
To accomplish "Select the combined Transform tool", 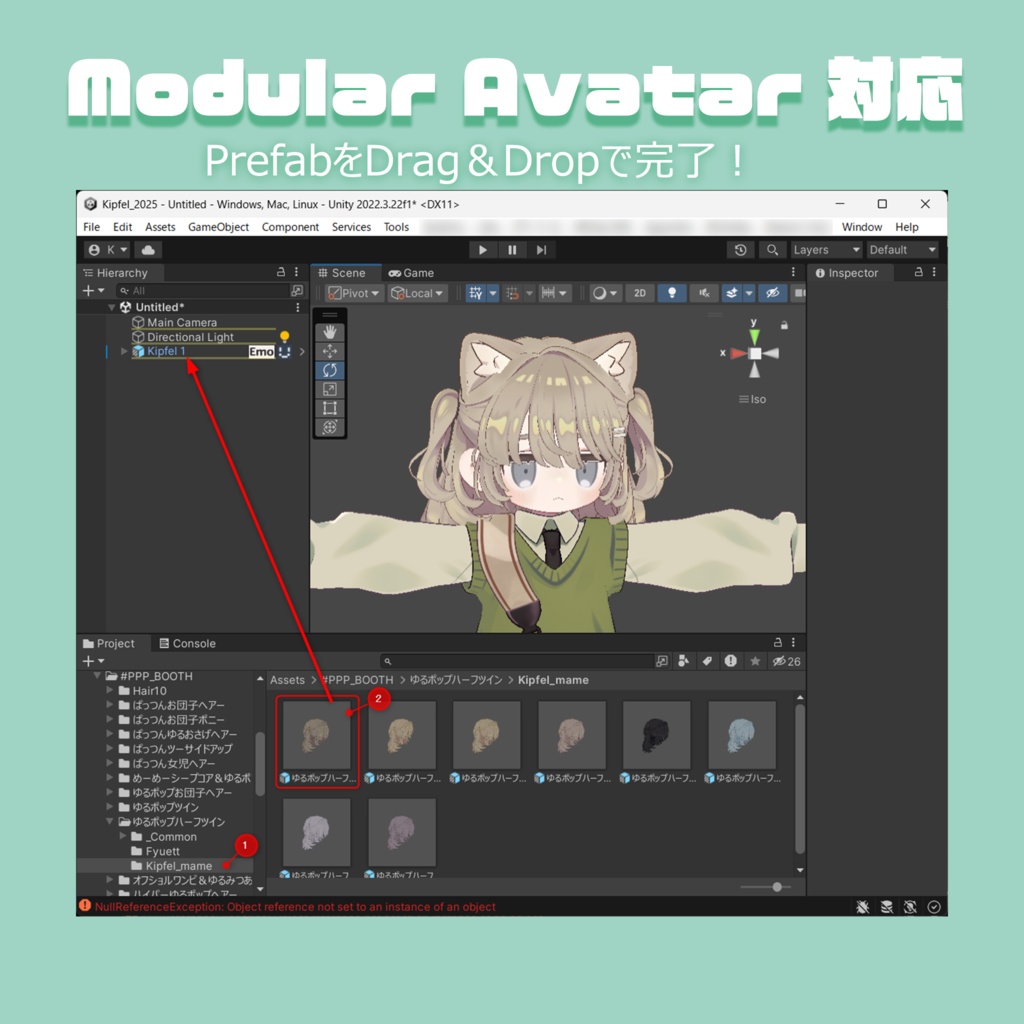I will (x=330, y=427).
